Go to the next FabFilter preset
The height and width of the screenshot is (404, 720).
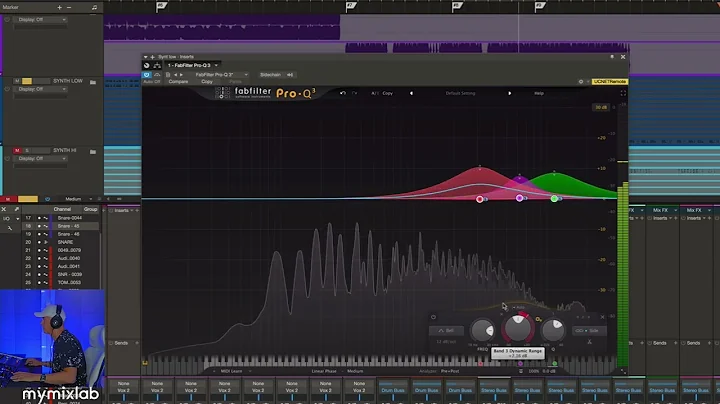point(509,93)
